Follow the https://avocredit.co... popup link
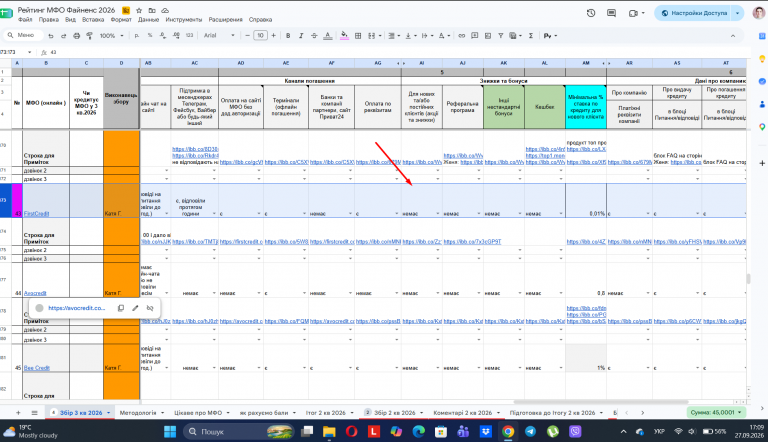The width and height of the screenshot is (768, 442). tap(76, 308)
